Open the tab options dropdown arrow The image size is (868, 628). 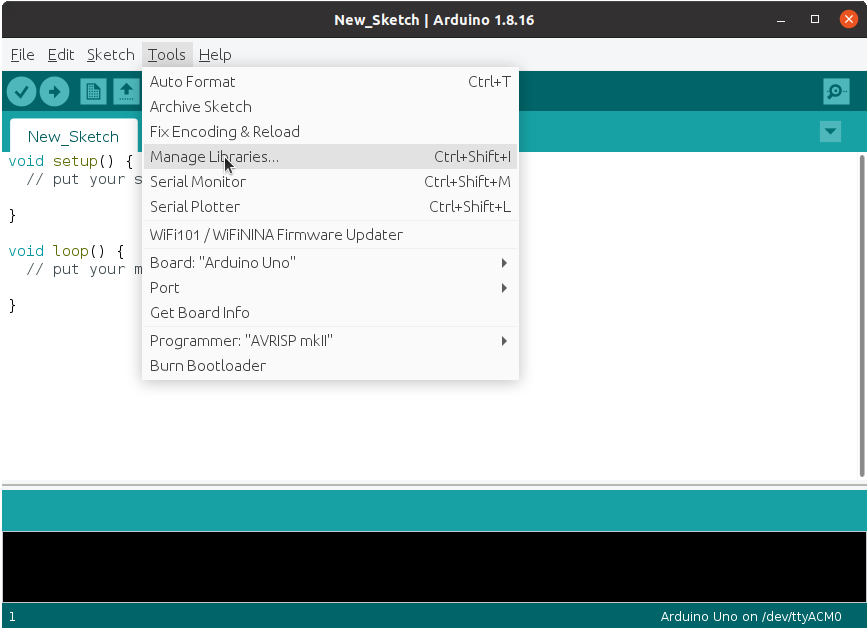click(830, 131)
